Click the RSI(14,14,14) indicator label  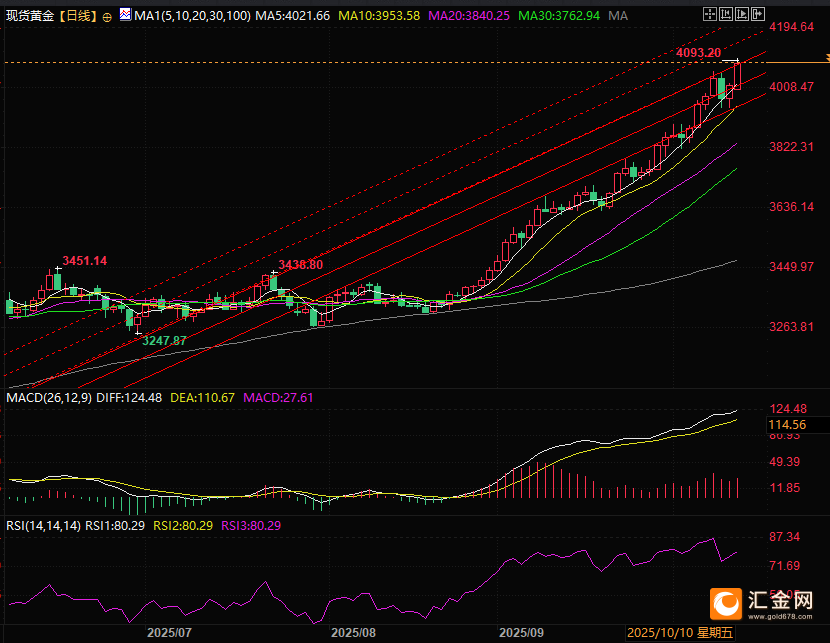click(x=43, y=526)
